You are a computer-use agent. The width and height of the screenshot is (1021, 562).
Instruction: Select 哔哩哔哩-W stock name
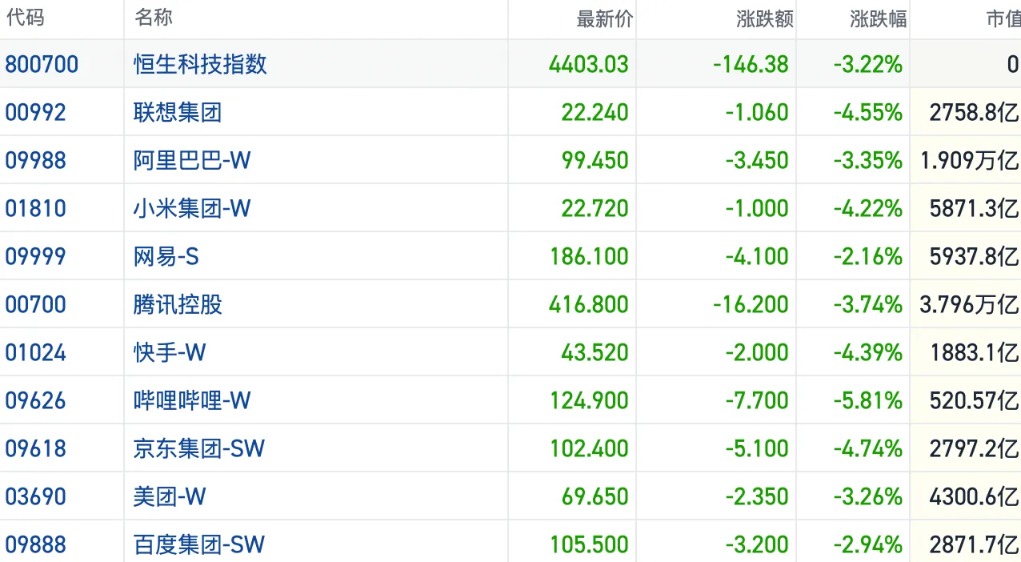pyautogui.click(x=192, y=400)
